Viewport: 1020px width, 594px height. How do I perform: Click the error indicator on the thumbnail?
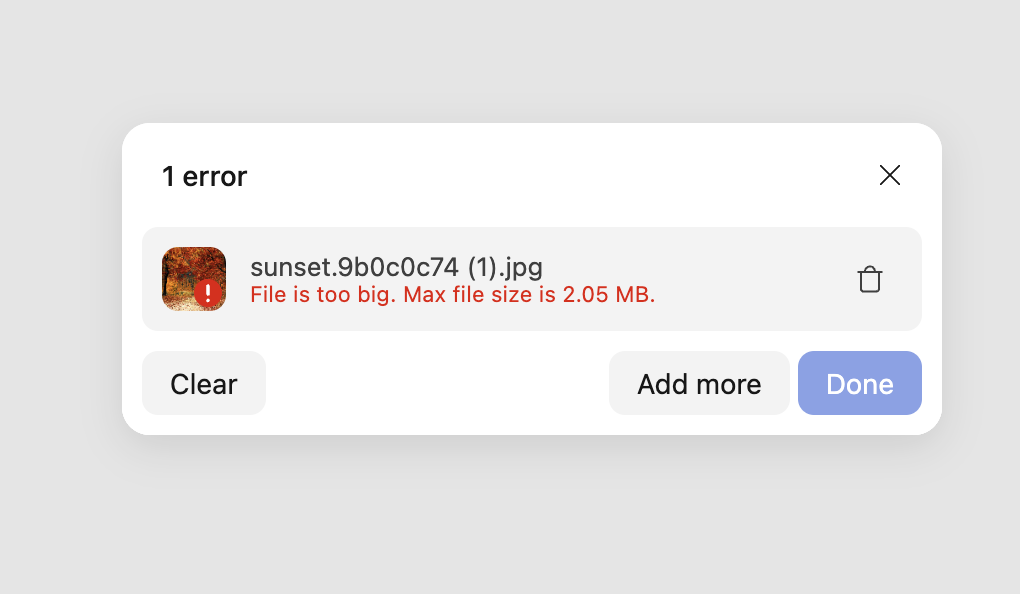click(208, 293)
